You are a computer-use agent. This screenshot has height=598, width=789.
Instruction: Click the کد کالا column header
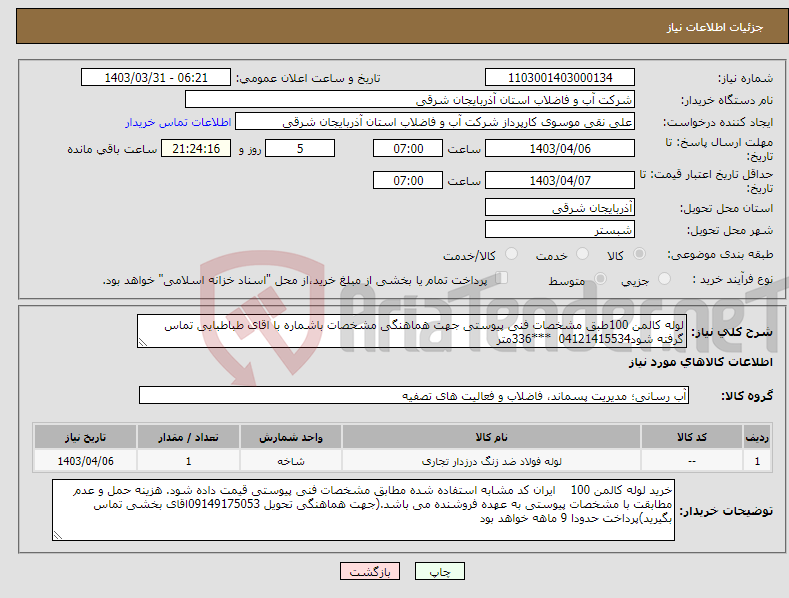click(x=692, y=437)
